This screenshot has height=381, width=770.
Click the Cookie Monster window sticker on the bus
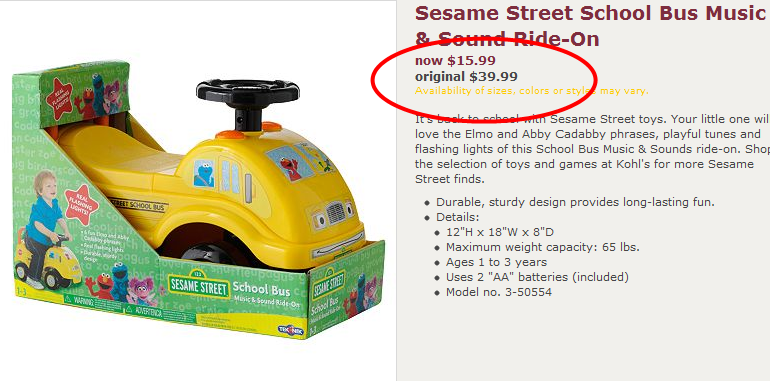pos(203,173)
